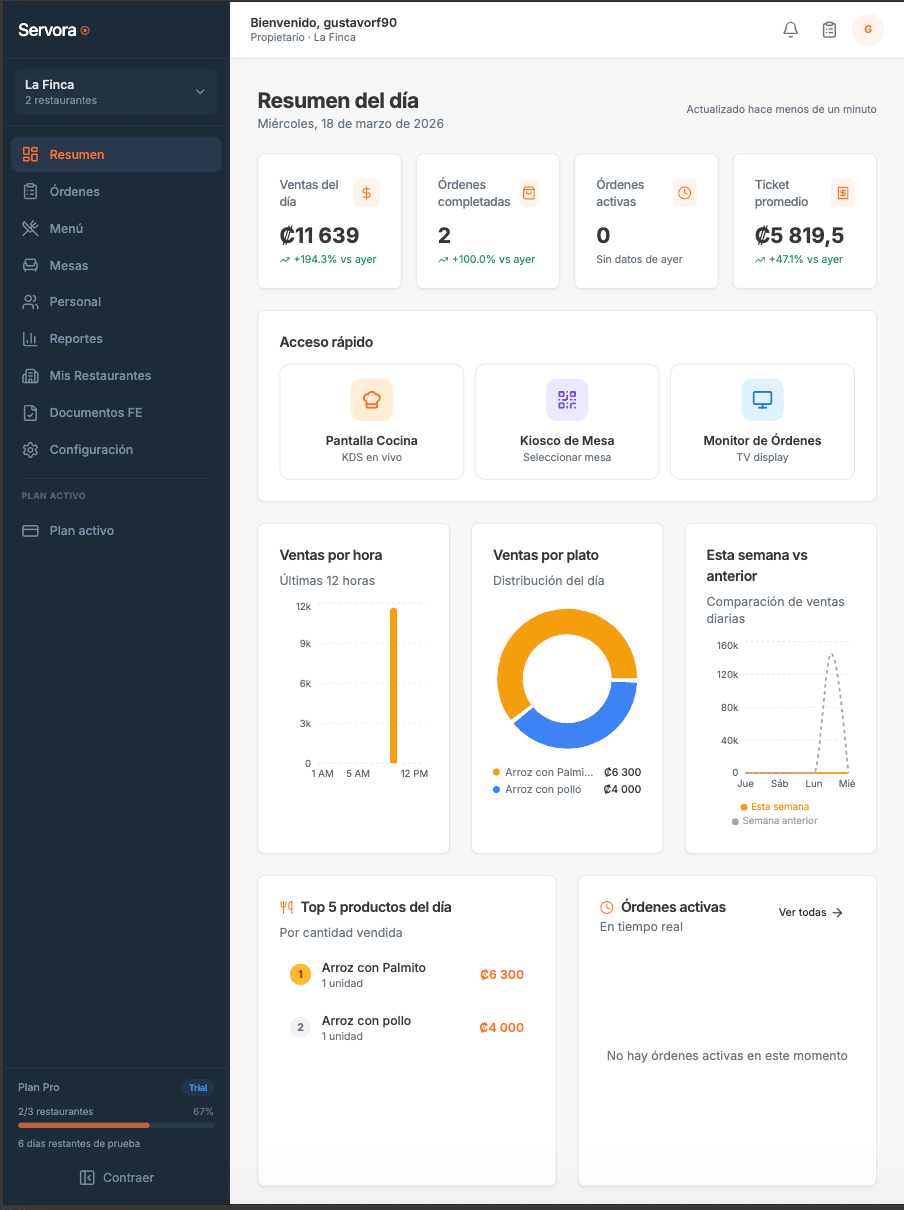Click the Ver todas link
The image size is (904, 1210).
pyautogui.click(x=810, y=913)
